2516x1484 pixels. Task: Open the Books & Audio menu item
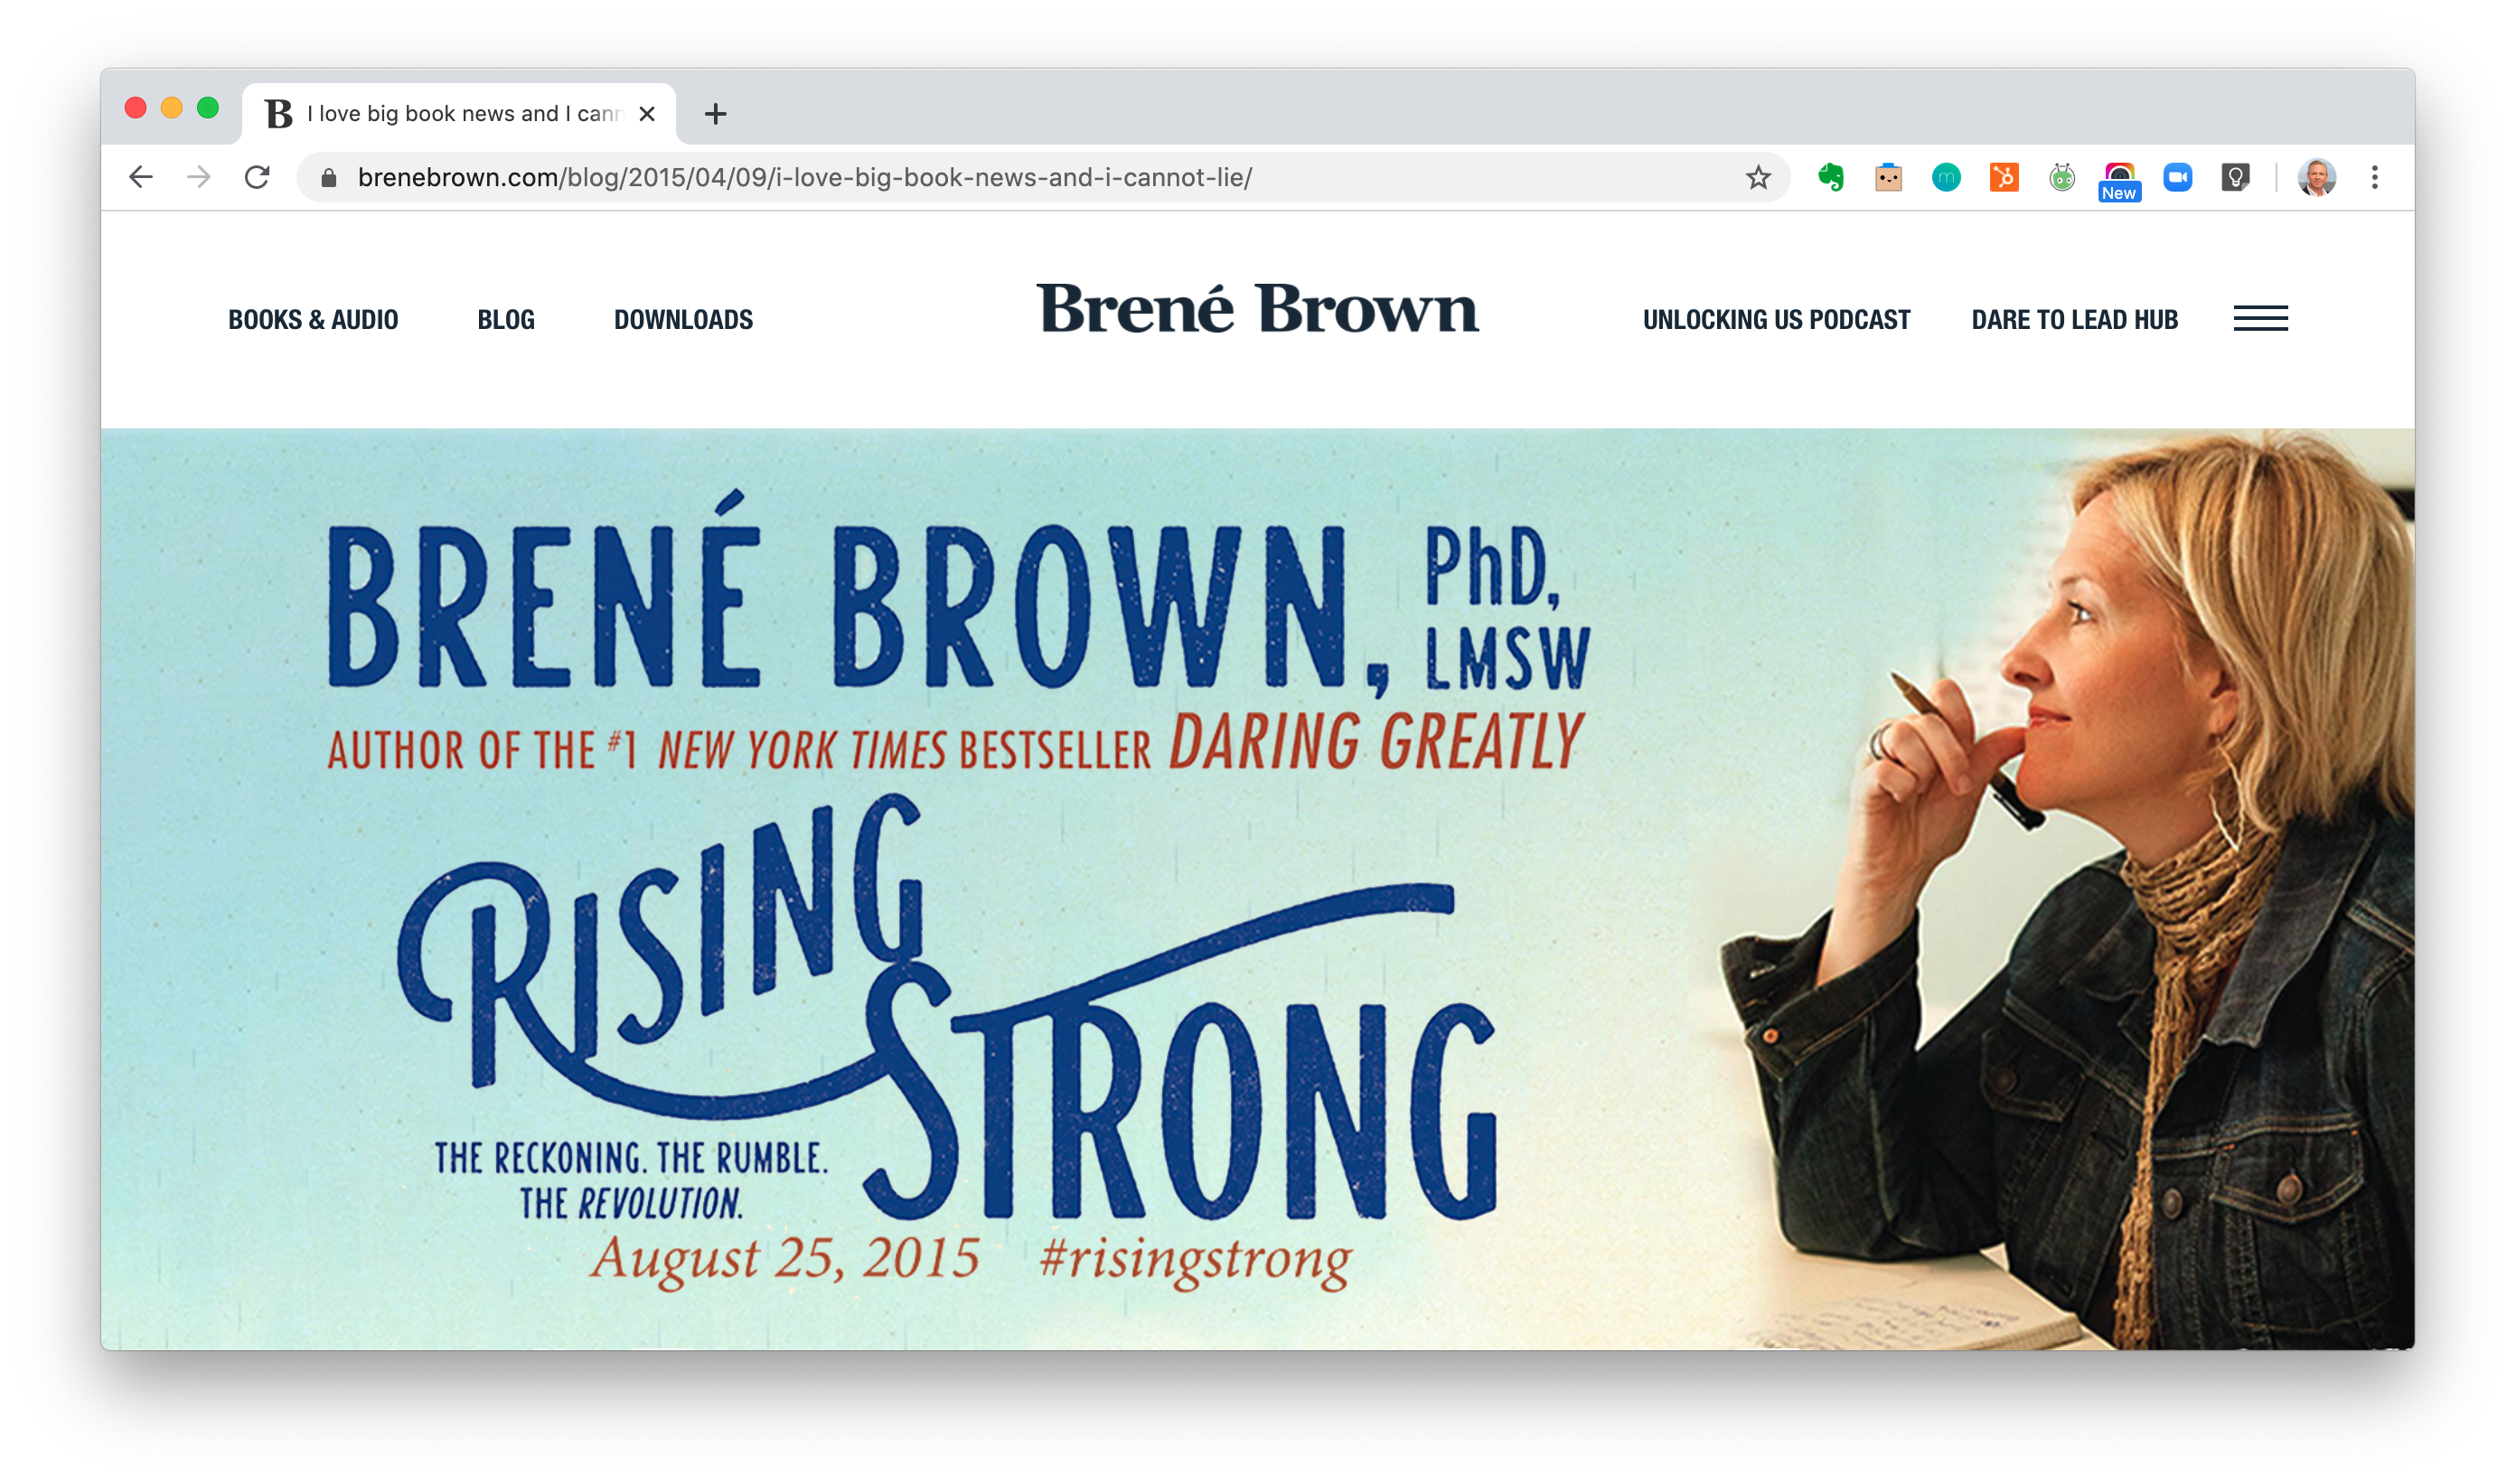[313, 319]
